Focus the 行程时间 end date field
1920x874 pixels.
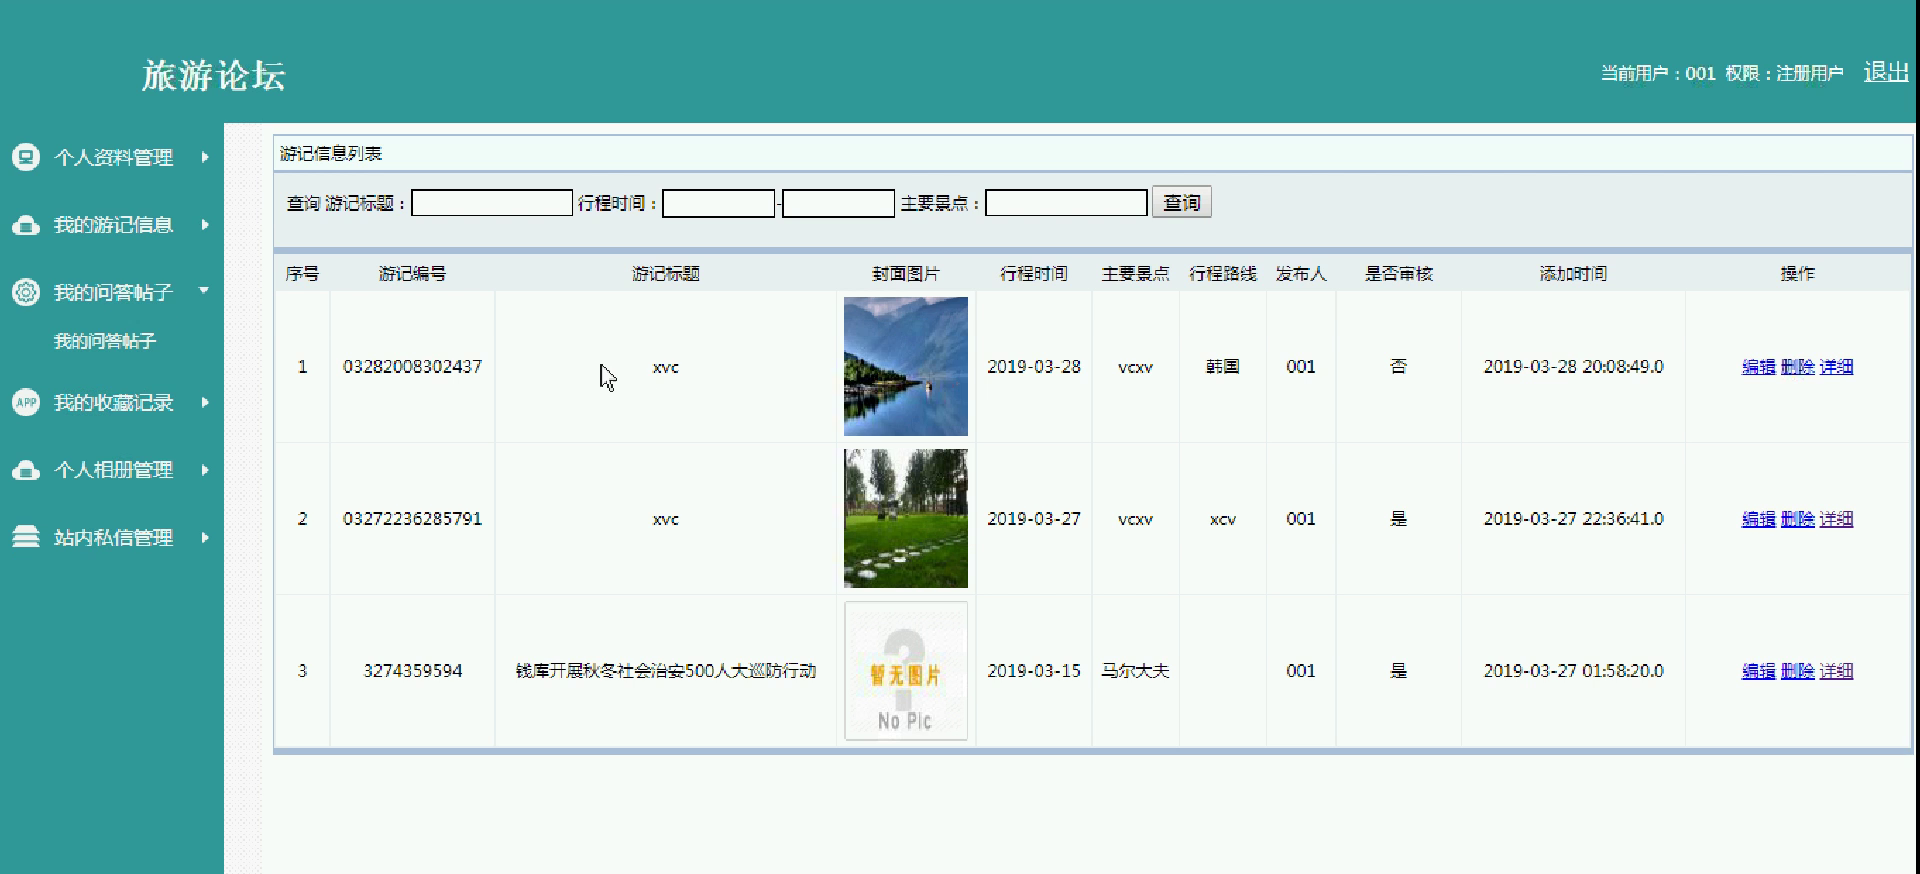click(838, 203)
